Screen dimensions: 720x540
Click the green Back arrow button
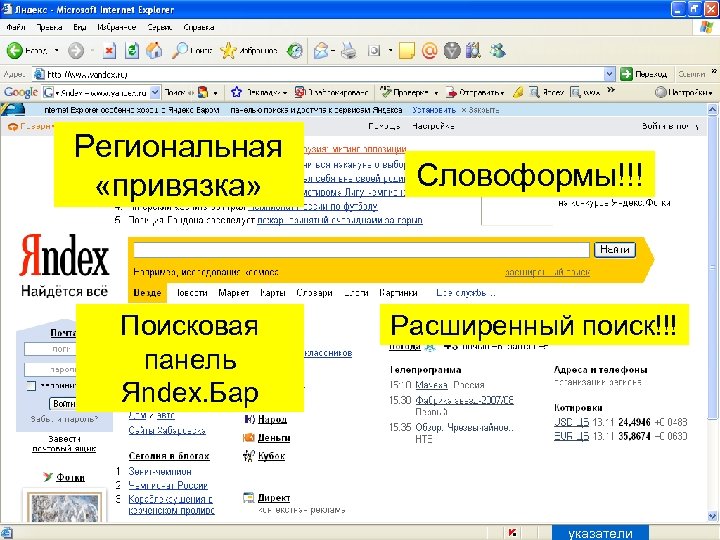pos(15,50)
